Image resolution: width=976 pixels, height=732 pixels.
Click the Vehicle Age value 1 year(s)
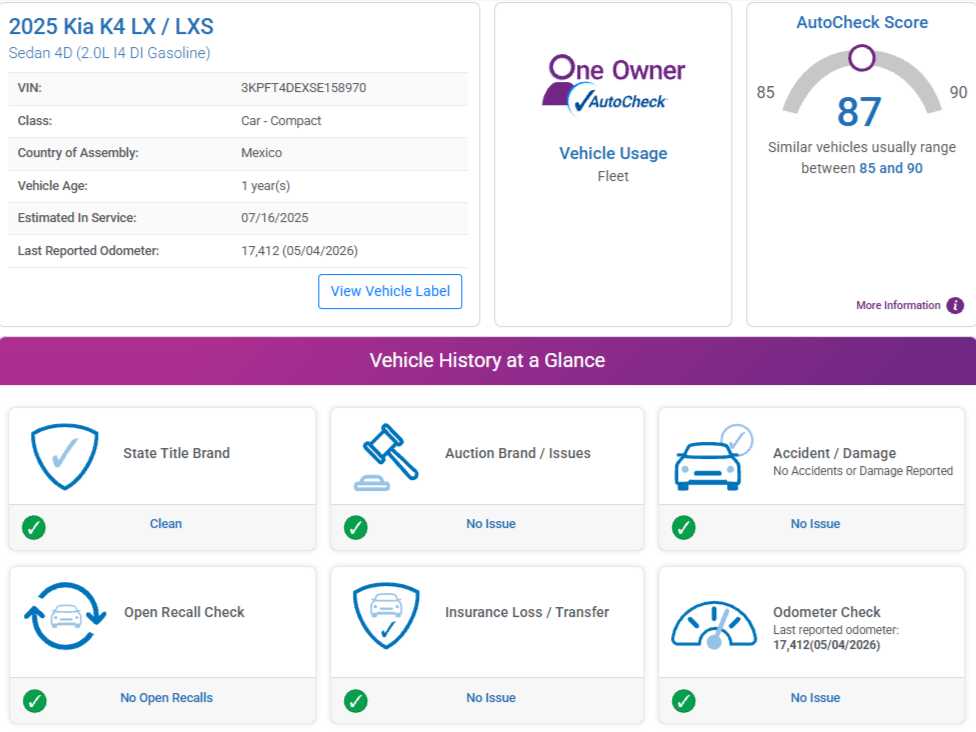[265, 185]
